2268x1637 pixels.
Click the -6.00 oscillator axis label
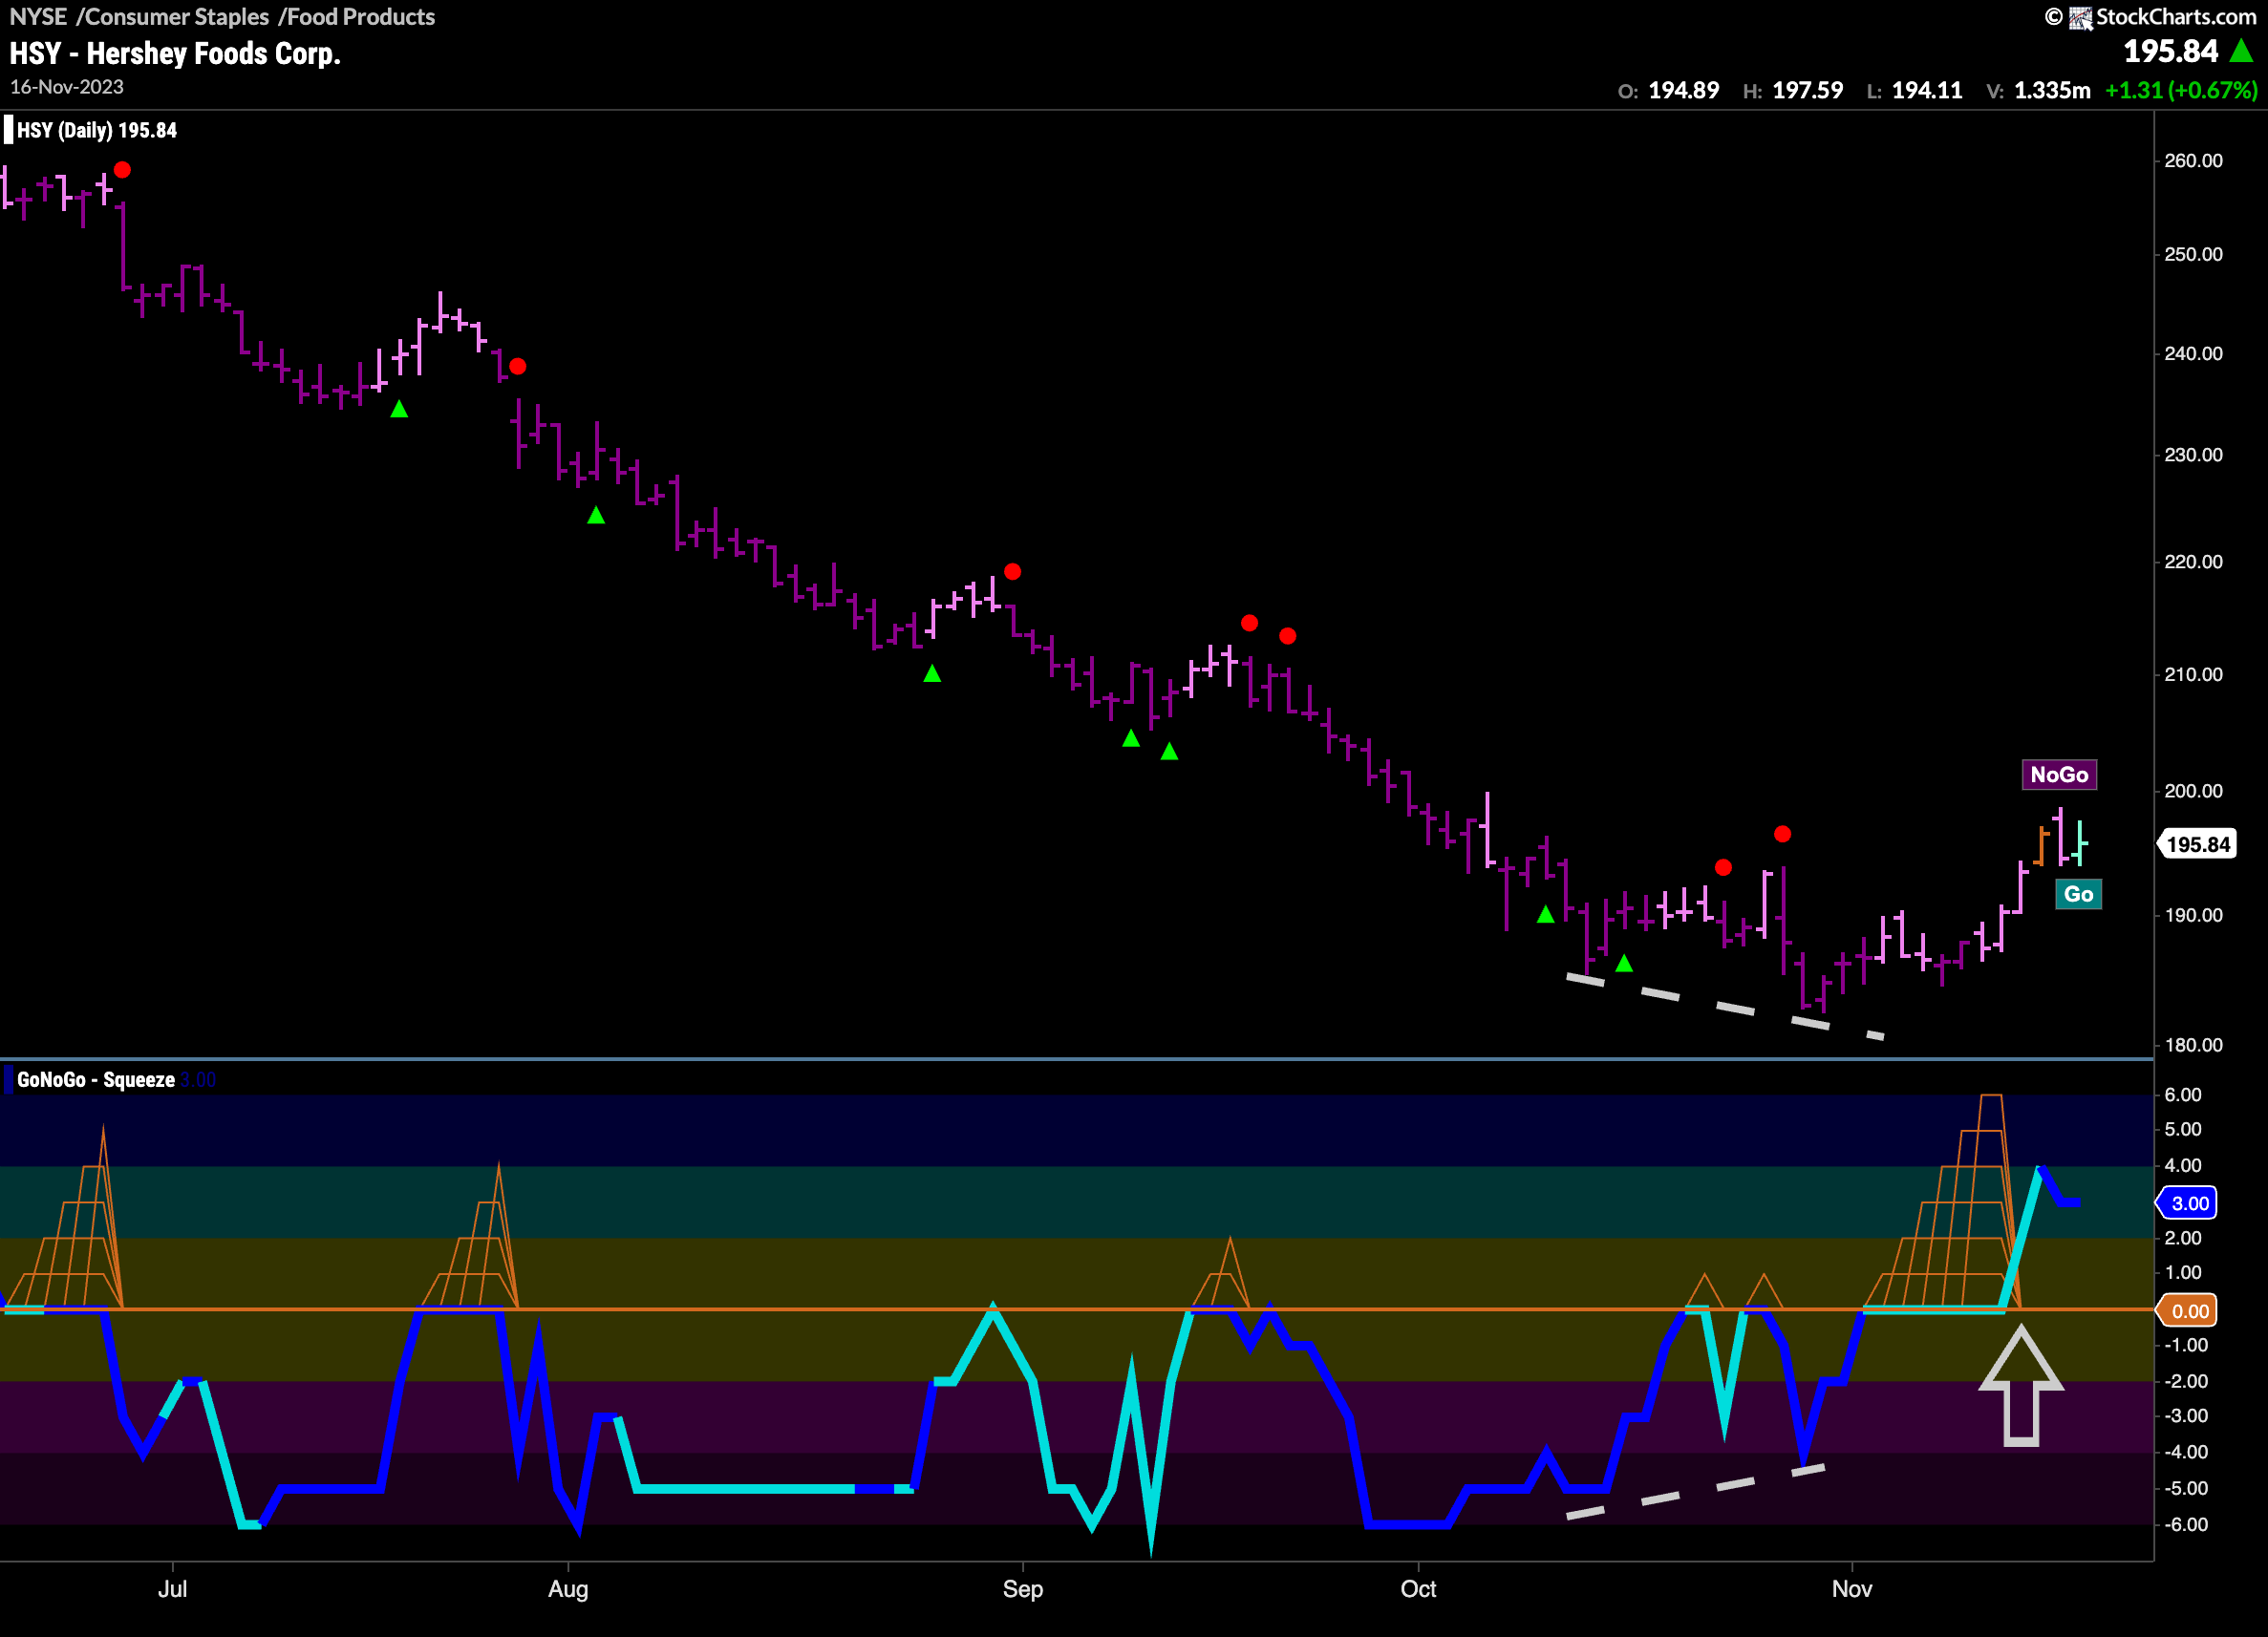click(2185, 1524)
